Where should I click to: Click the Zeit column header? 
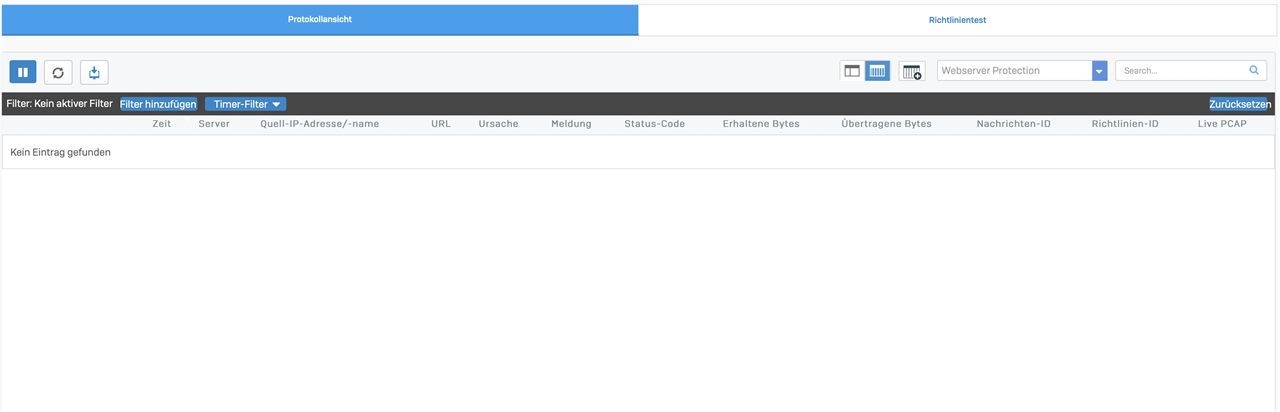click(162, 124)
